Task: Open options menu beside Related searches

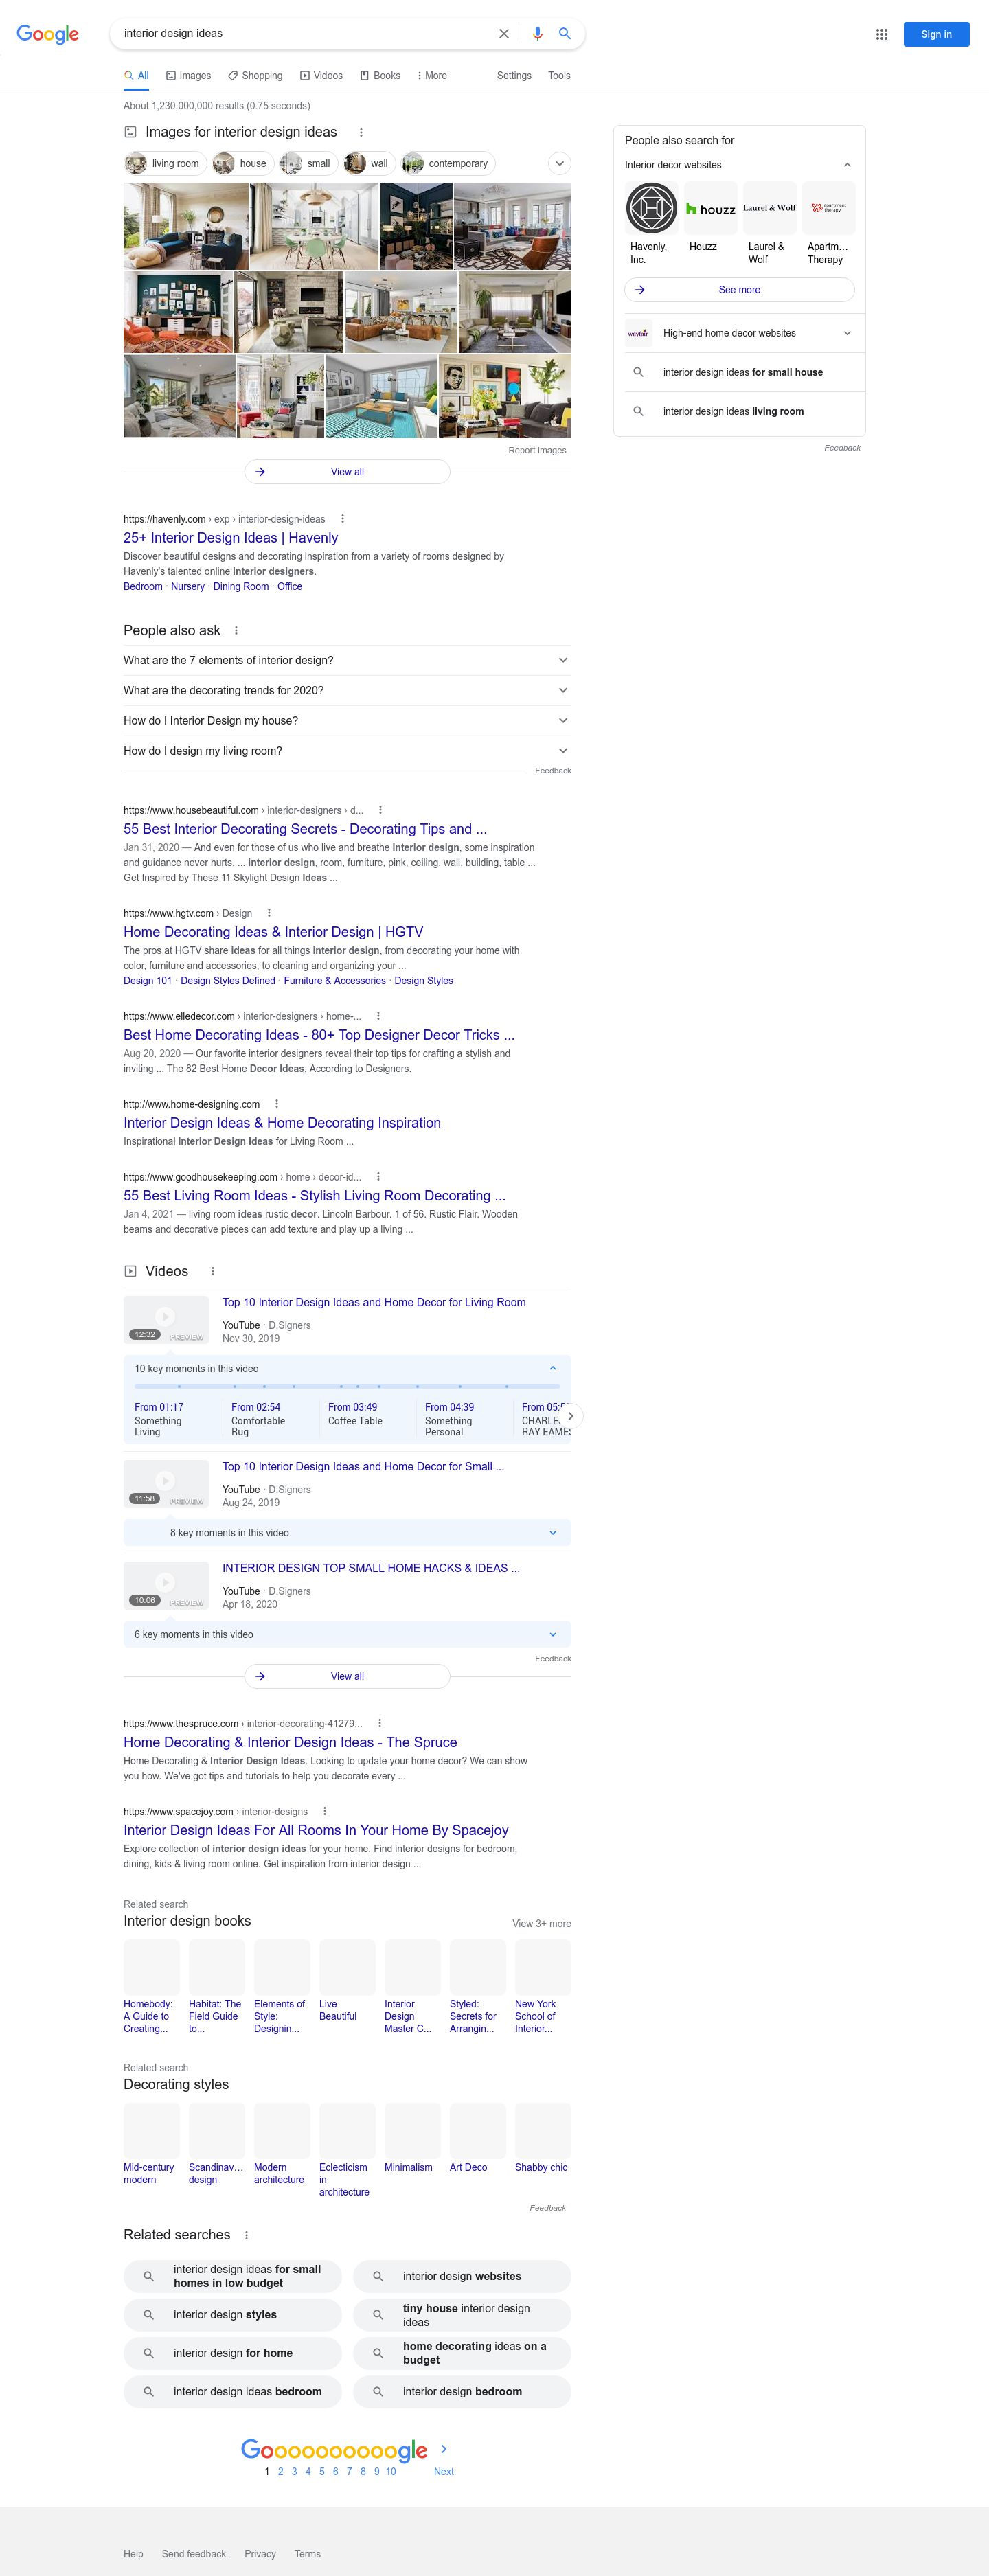Action: (x=246, y=2235)
